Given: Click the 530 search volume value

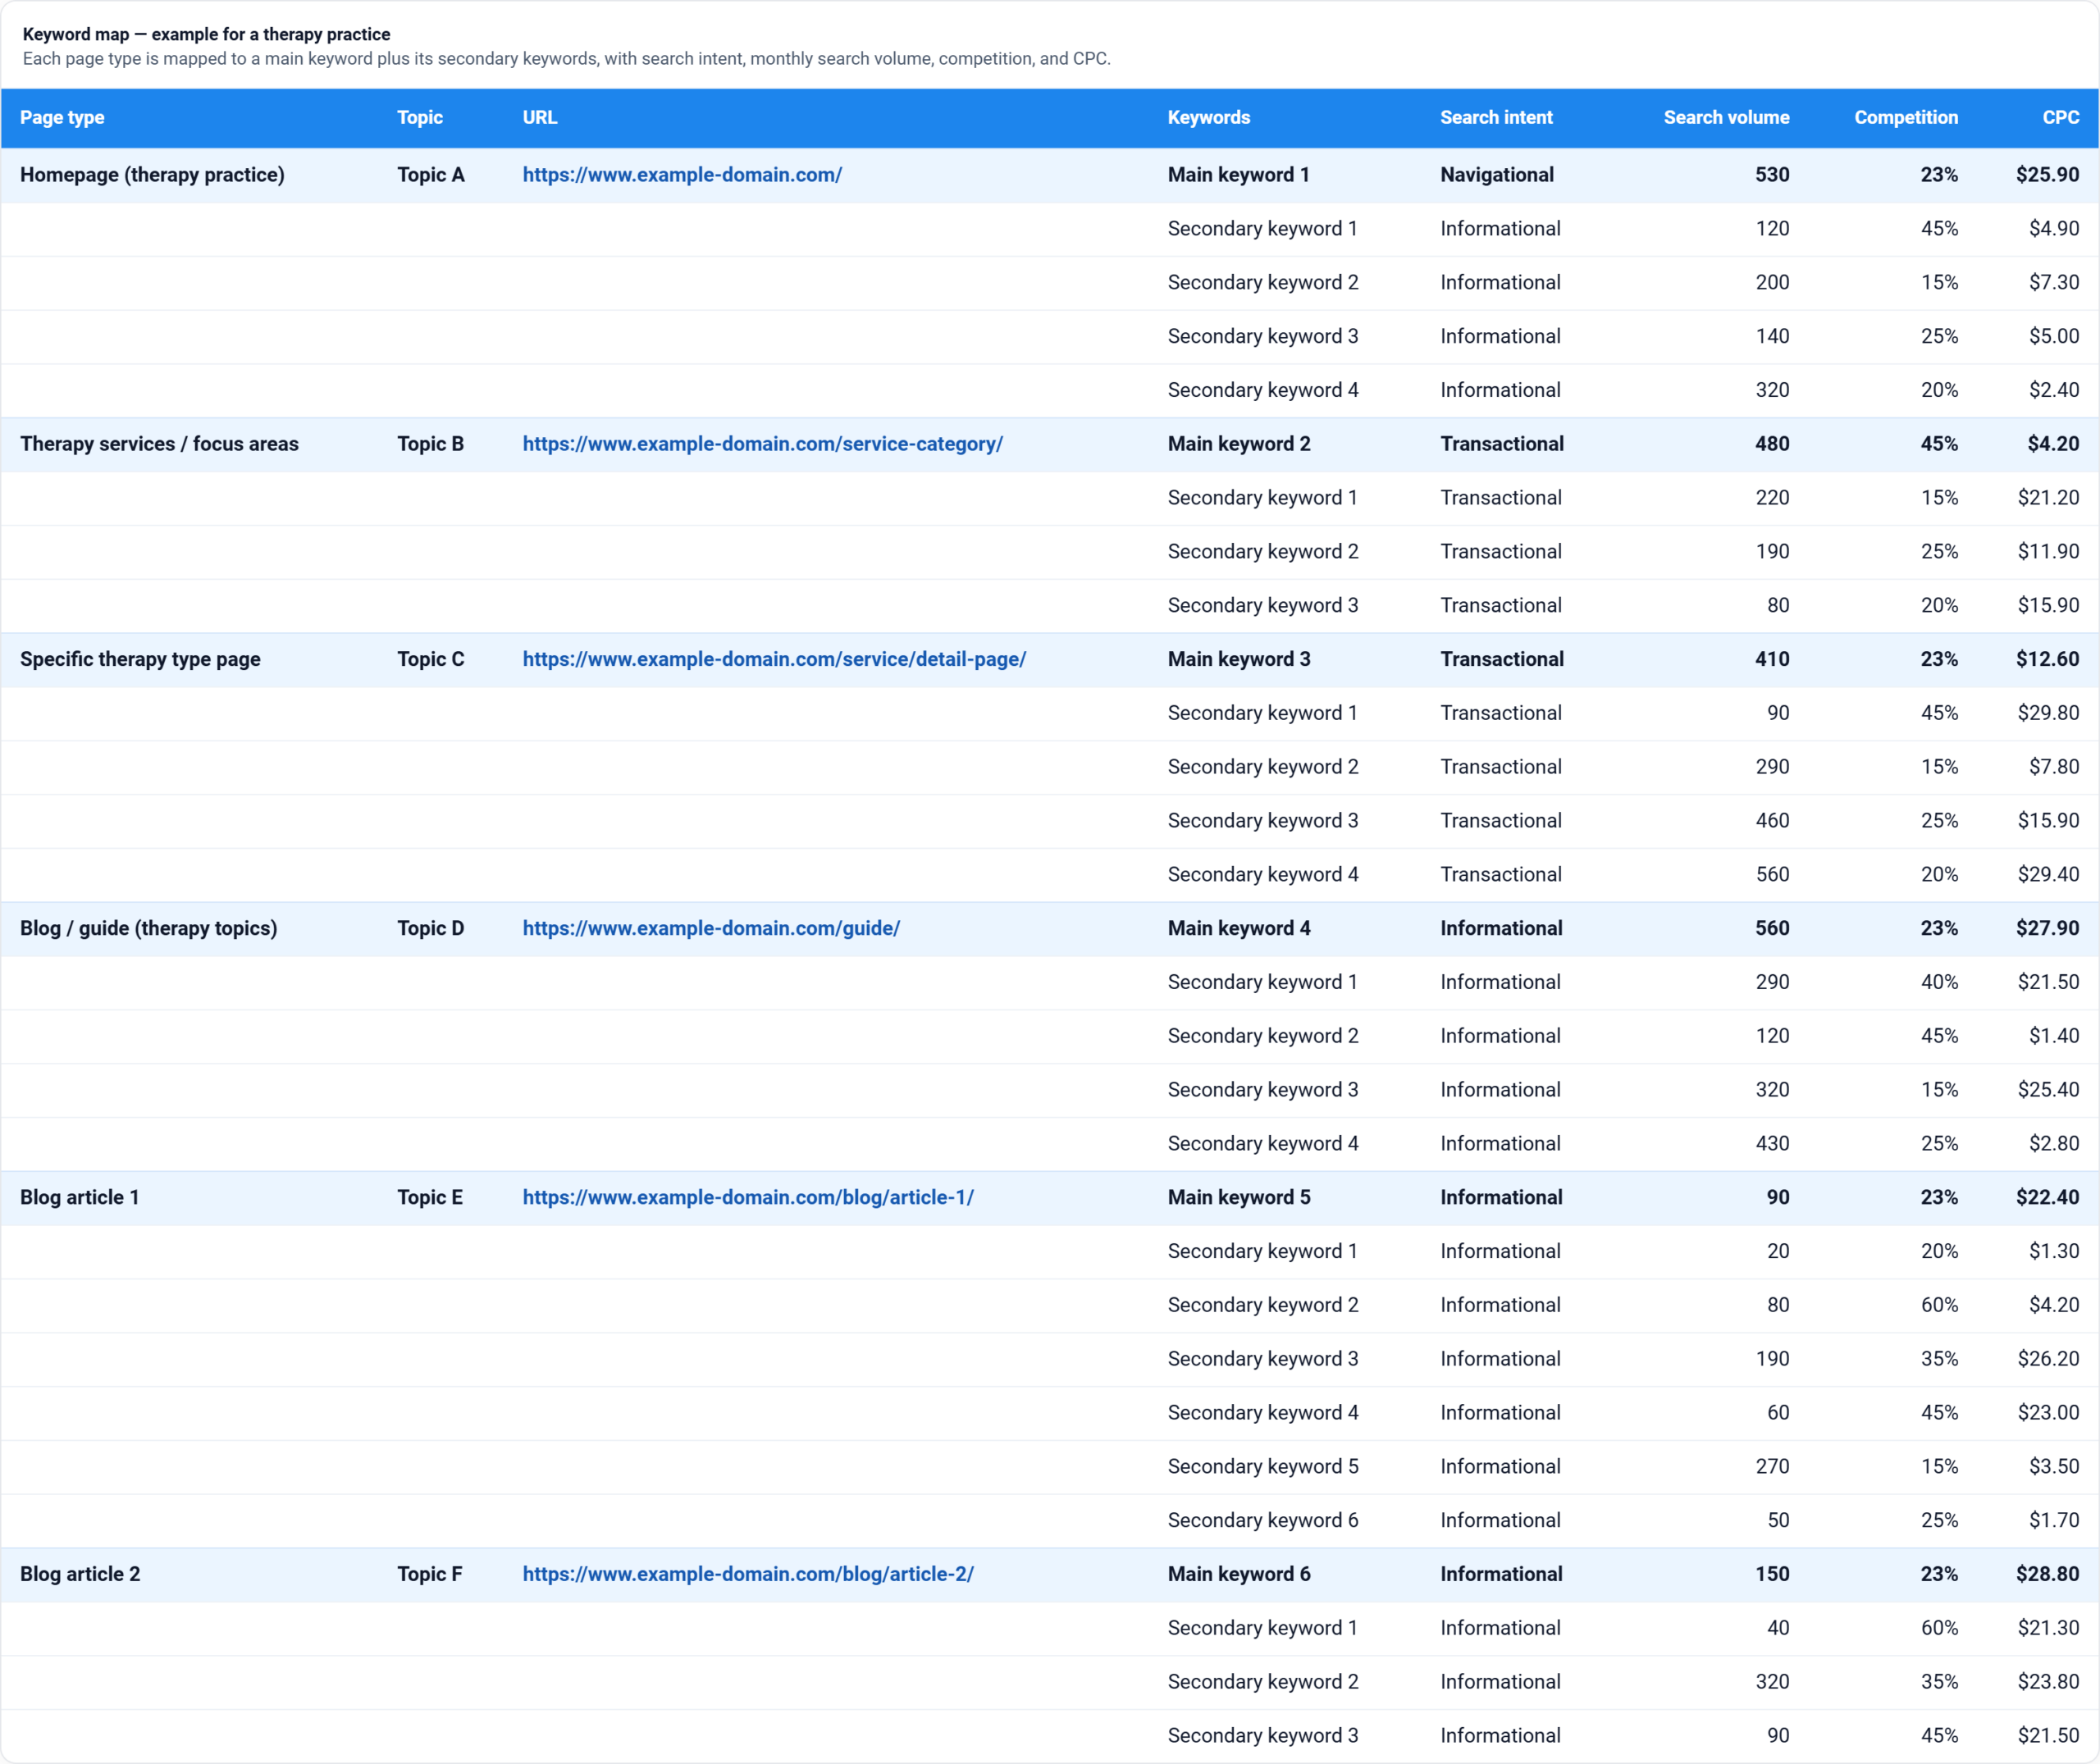Looking at the screenshot, I should pyautogui.click(x=1772, y=175).
